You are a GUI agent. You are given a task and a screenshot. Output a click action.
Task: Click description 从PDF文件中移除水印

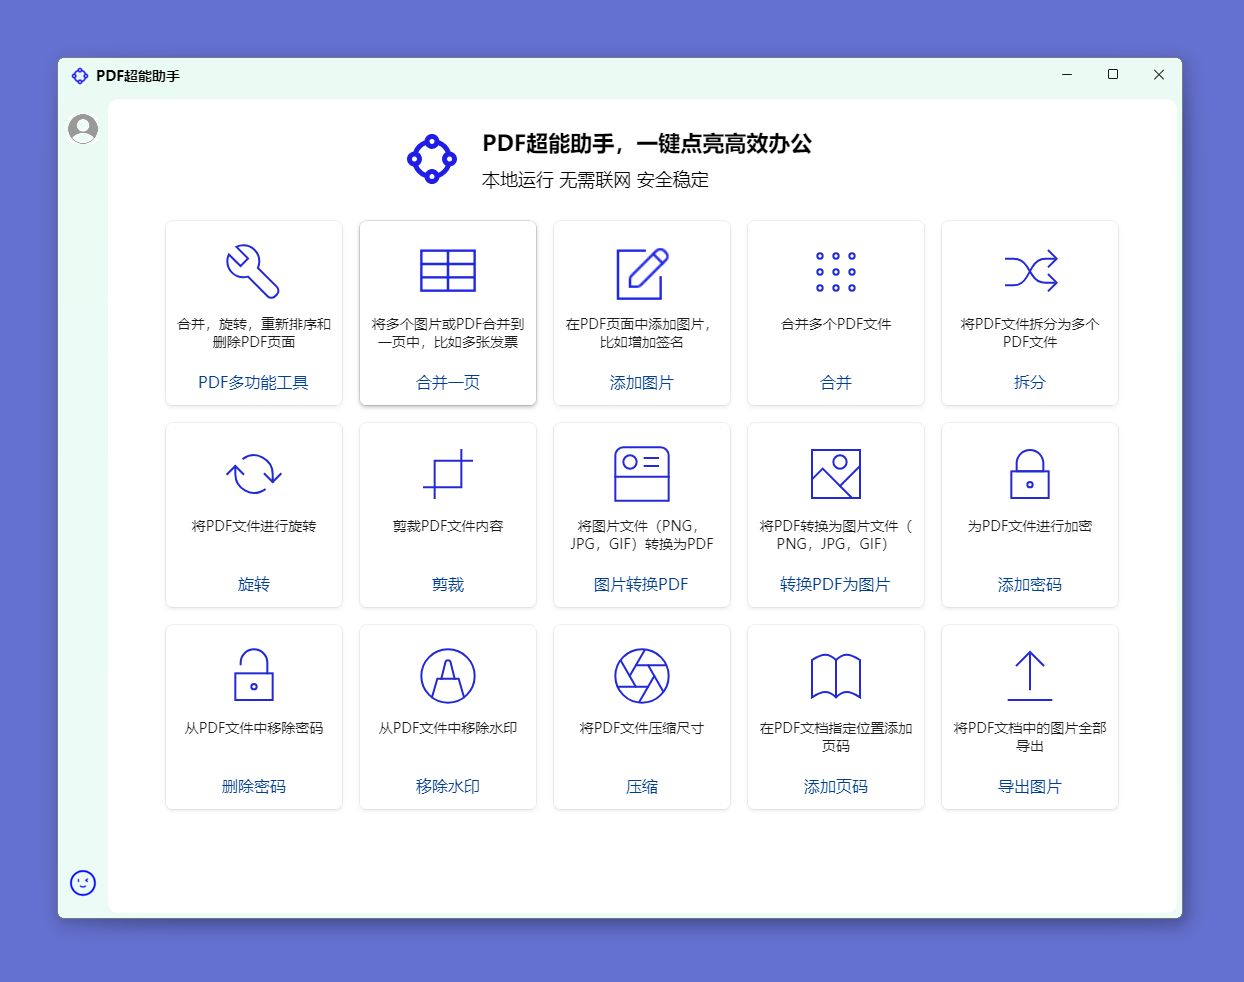coord(448,728)
